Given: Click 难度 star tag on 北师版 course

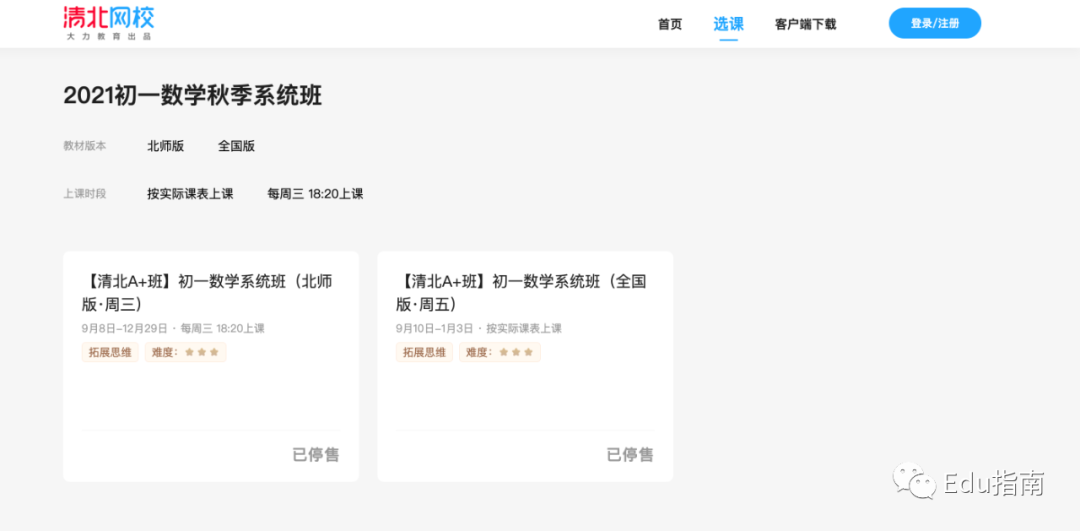Looking at the screenshot, I should (x=185, y=352).
